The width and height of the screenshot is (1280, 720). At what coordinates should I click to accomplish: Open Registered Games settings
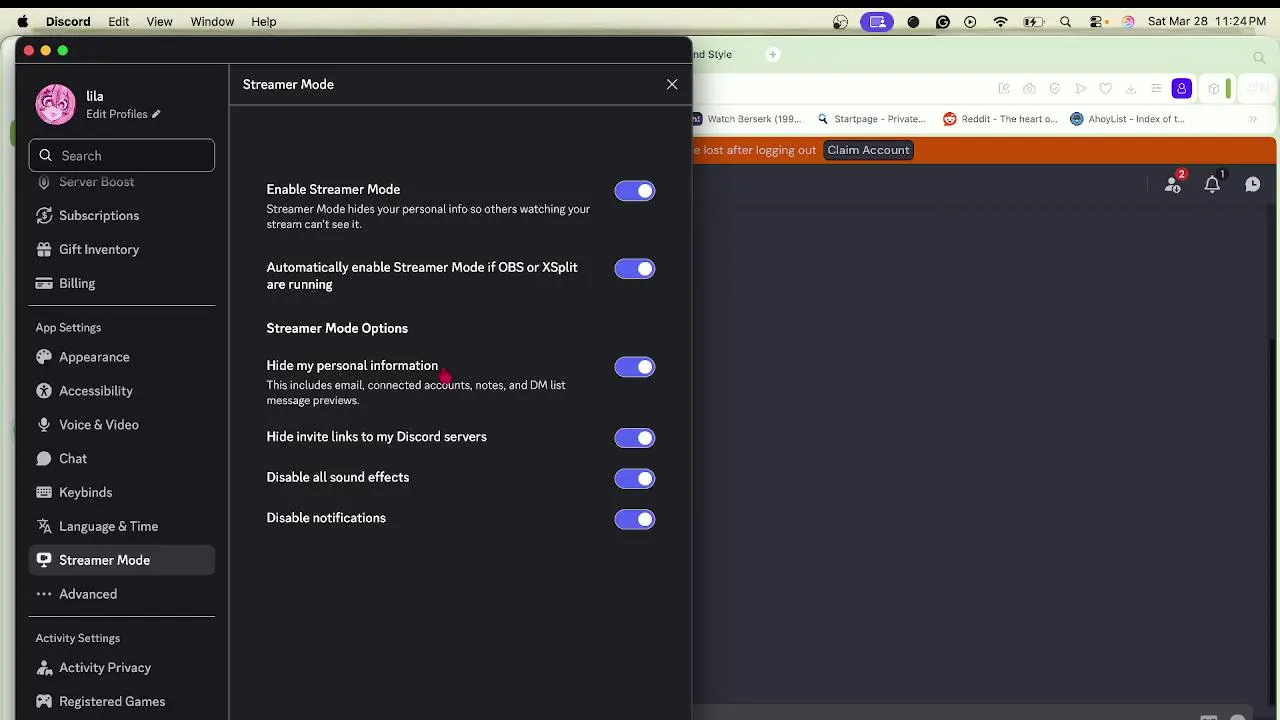122,702
